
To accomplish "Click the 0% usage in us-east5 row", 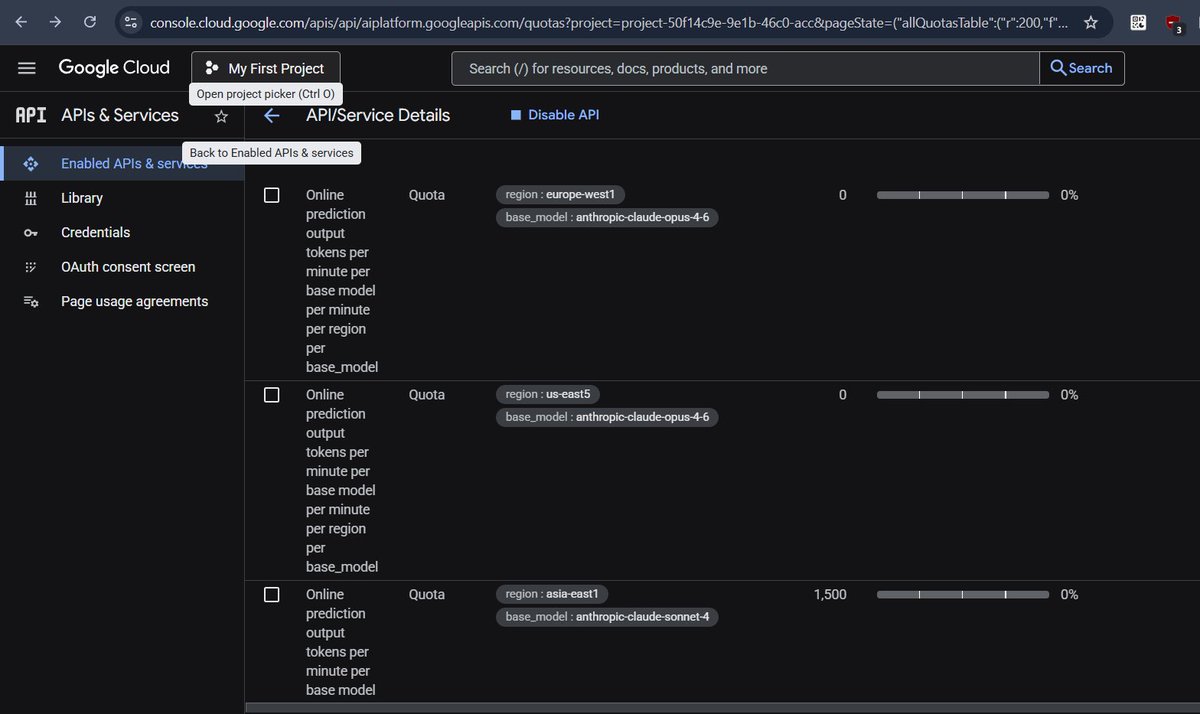I will tap(1069, 395).
